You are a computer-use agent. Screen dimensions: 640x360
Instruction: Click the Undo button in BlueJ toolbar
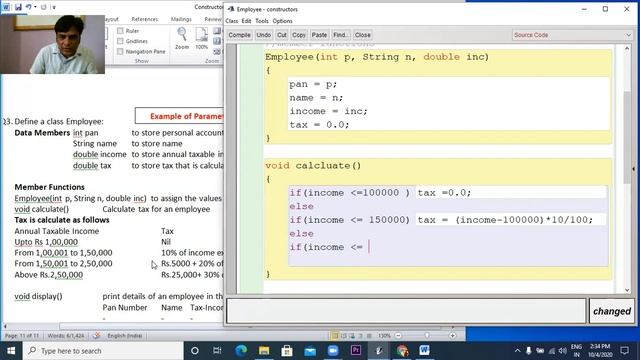264,35
